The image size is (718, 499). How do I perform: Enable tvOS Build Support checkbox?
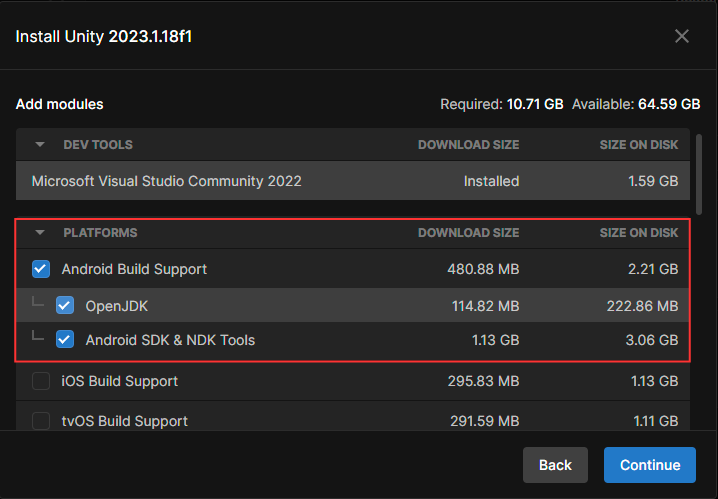[x=41, y=421]
